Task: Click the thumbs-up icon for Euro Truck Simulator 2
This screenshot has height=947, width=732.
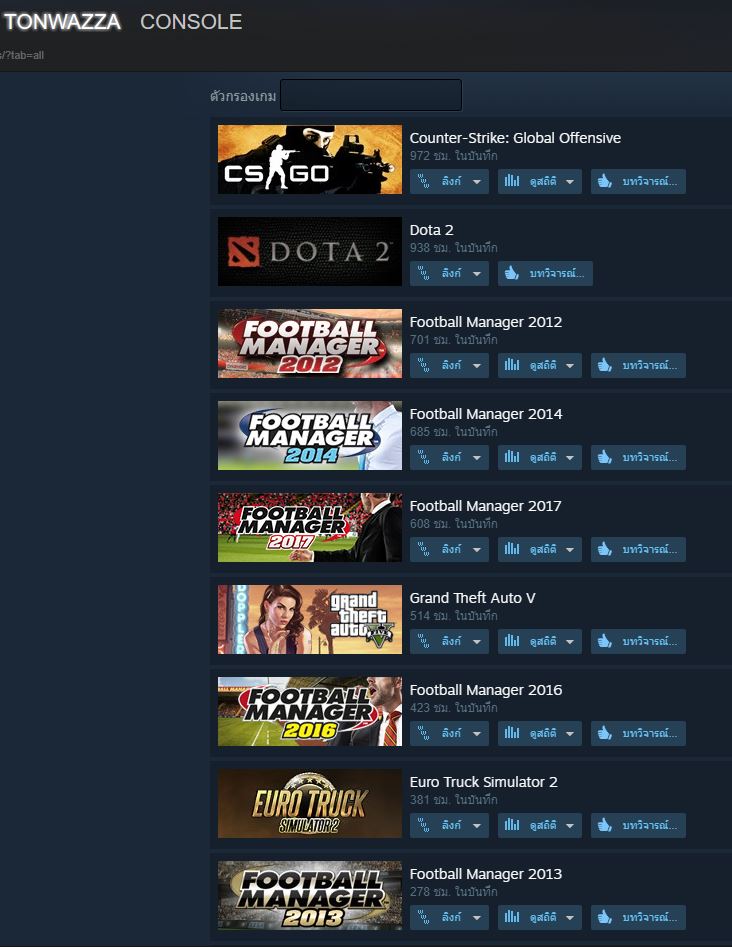Action: 605,825
